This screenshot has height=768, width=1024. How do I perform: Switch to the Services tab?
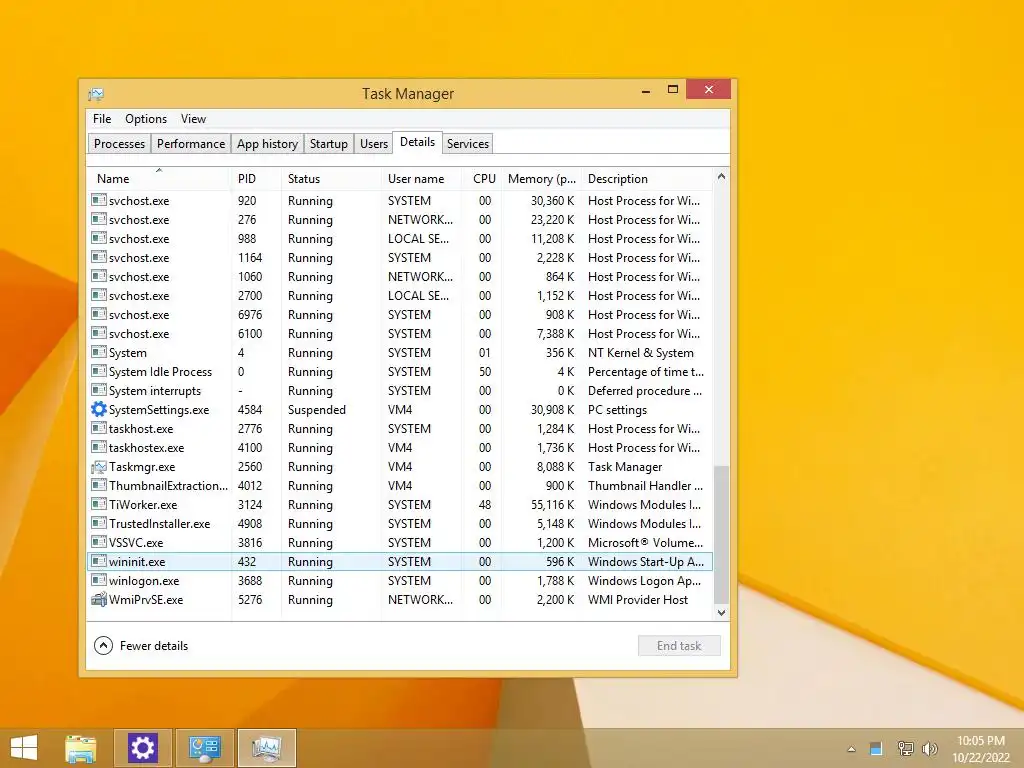click(468, 144)
